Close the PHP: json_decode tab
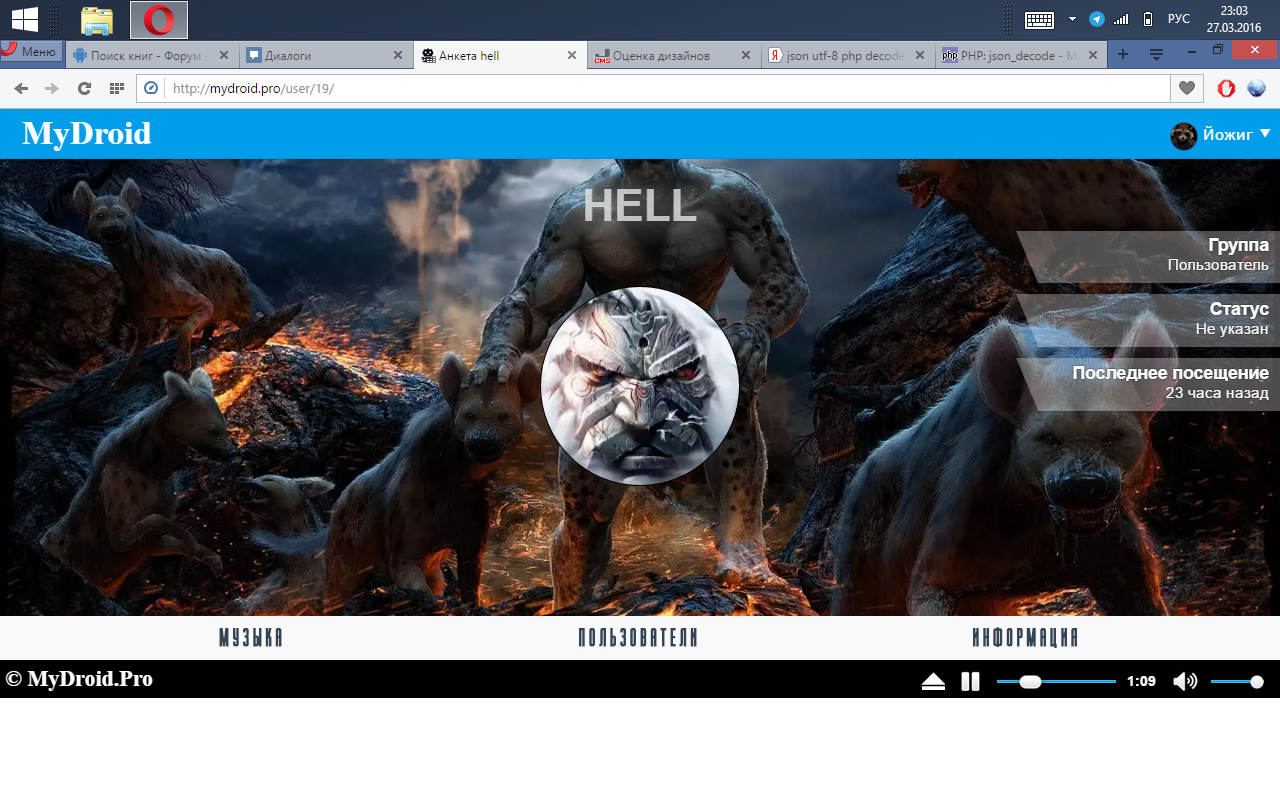1280x800 pixels. [x=1093, y=56]
